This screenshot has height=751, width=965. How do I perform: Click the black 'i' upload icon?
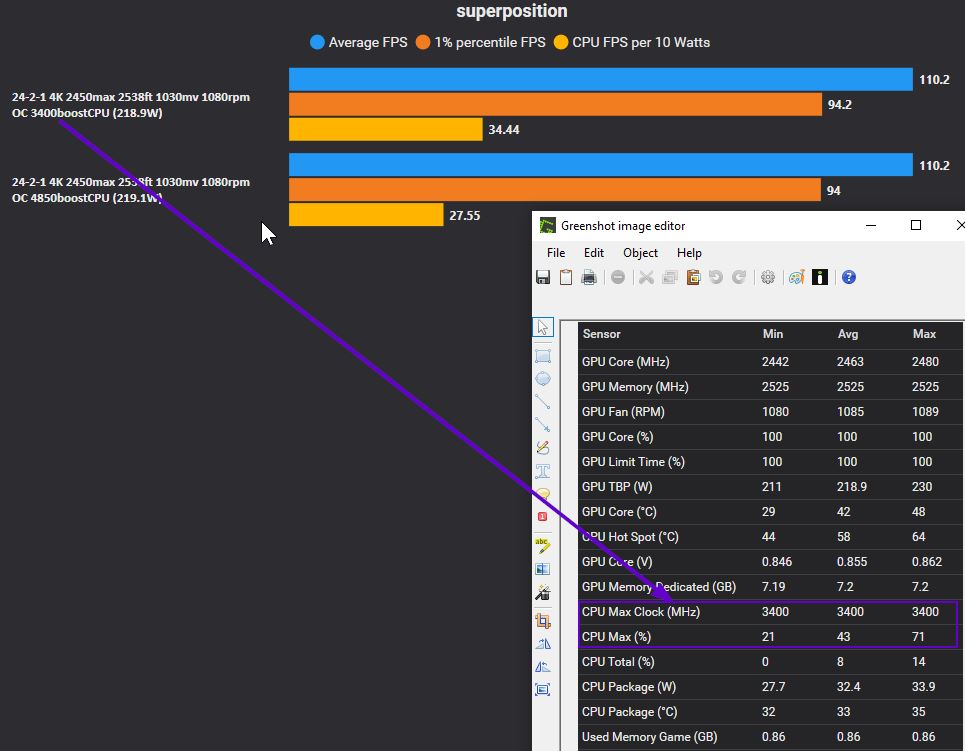(x=820, y=278)
